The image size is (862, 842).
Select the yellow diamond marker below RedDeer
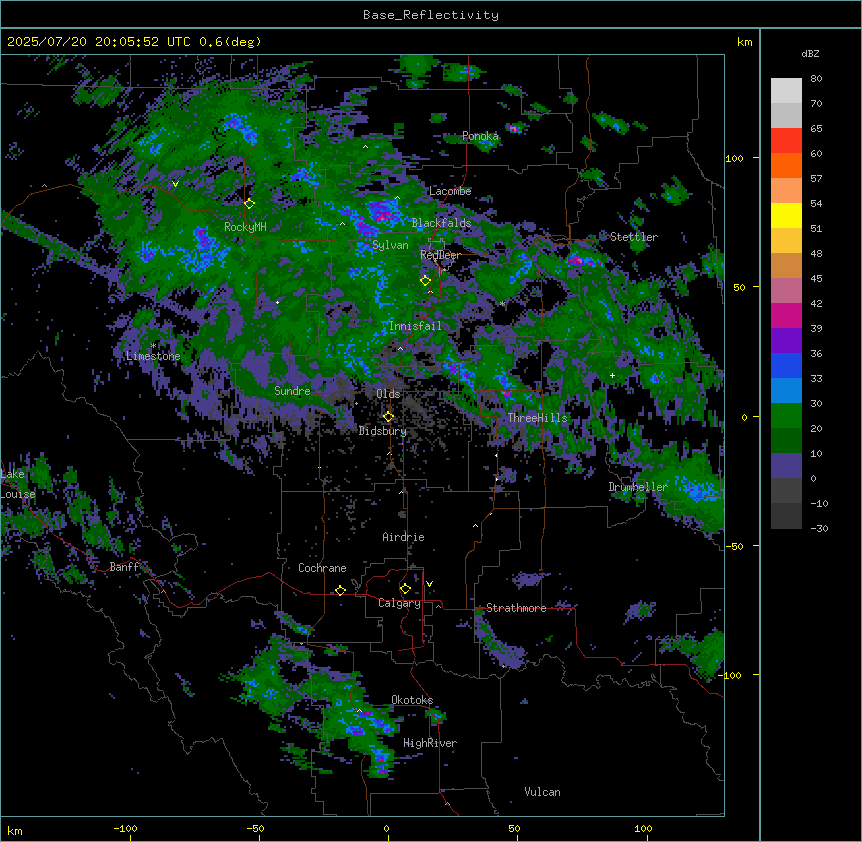pyautogui.click(x=425, y=280)
